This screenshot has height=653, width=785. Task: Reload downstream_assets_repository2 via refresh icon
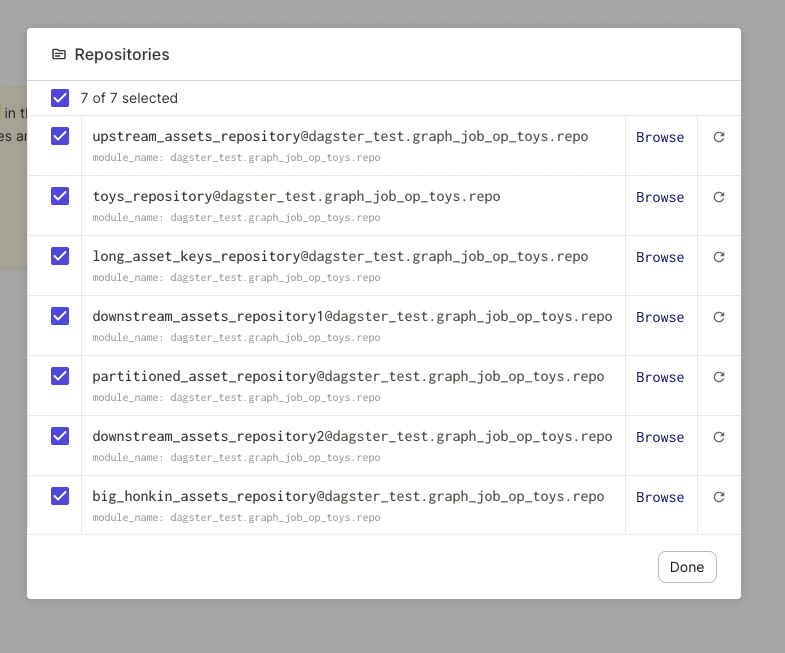[718, 437]
